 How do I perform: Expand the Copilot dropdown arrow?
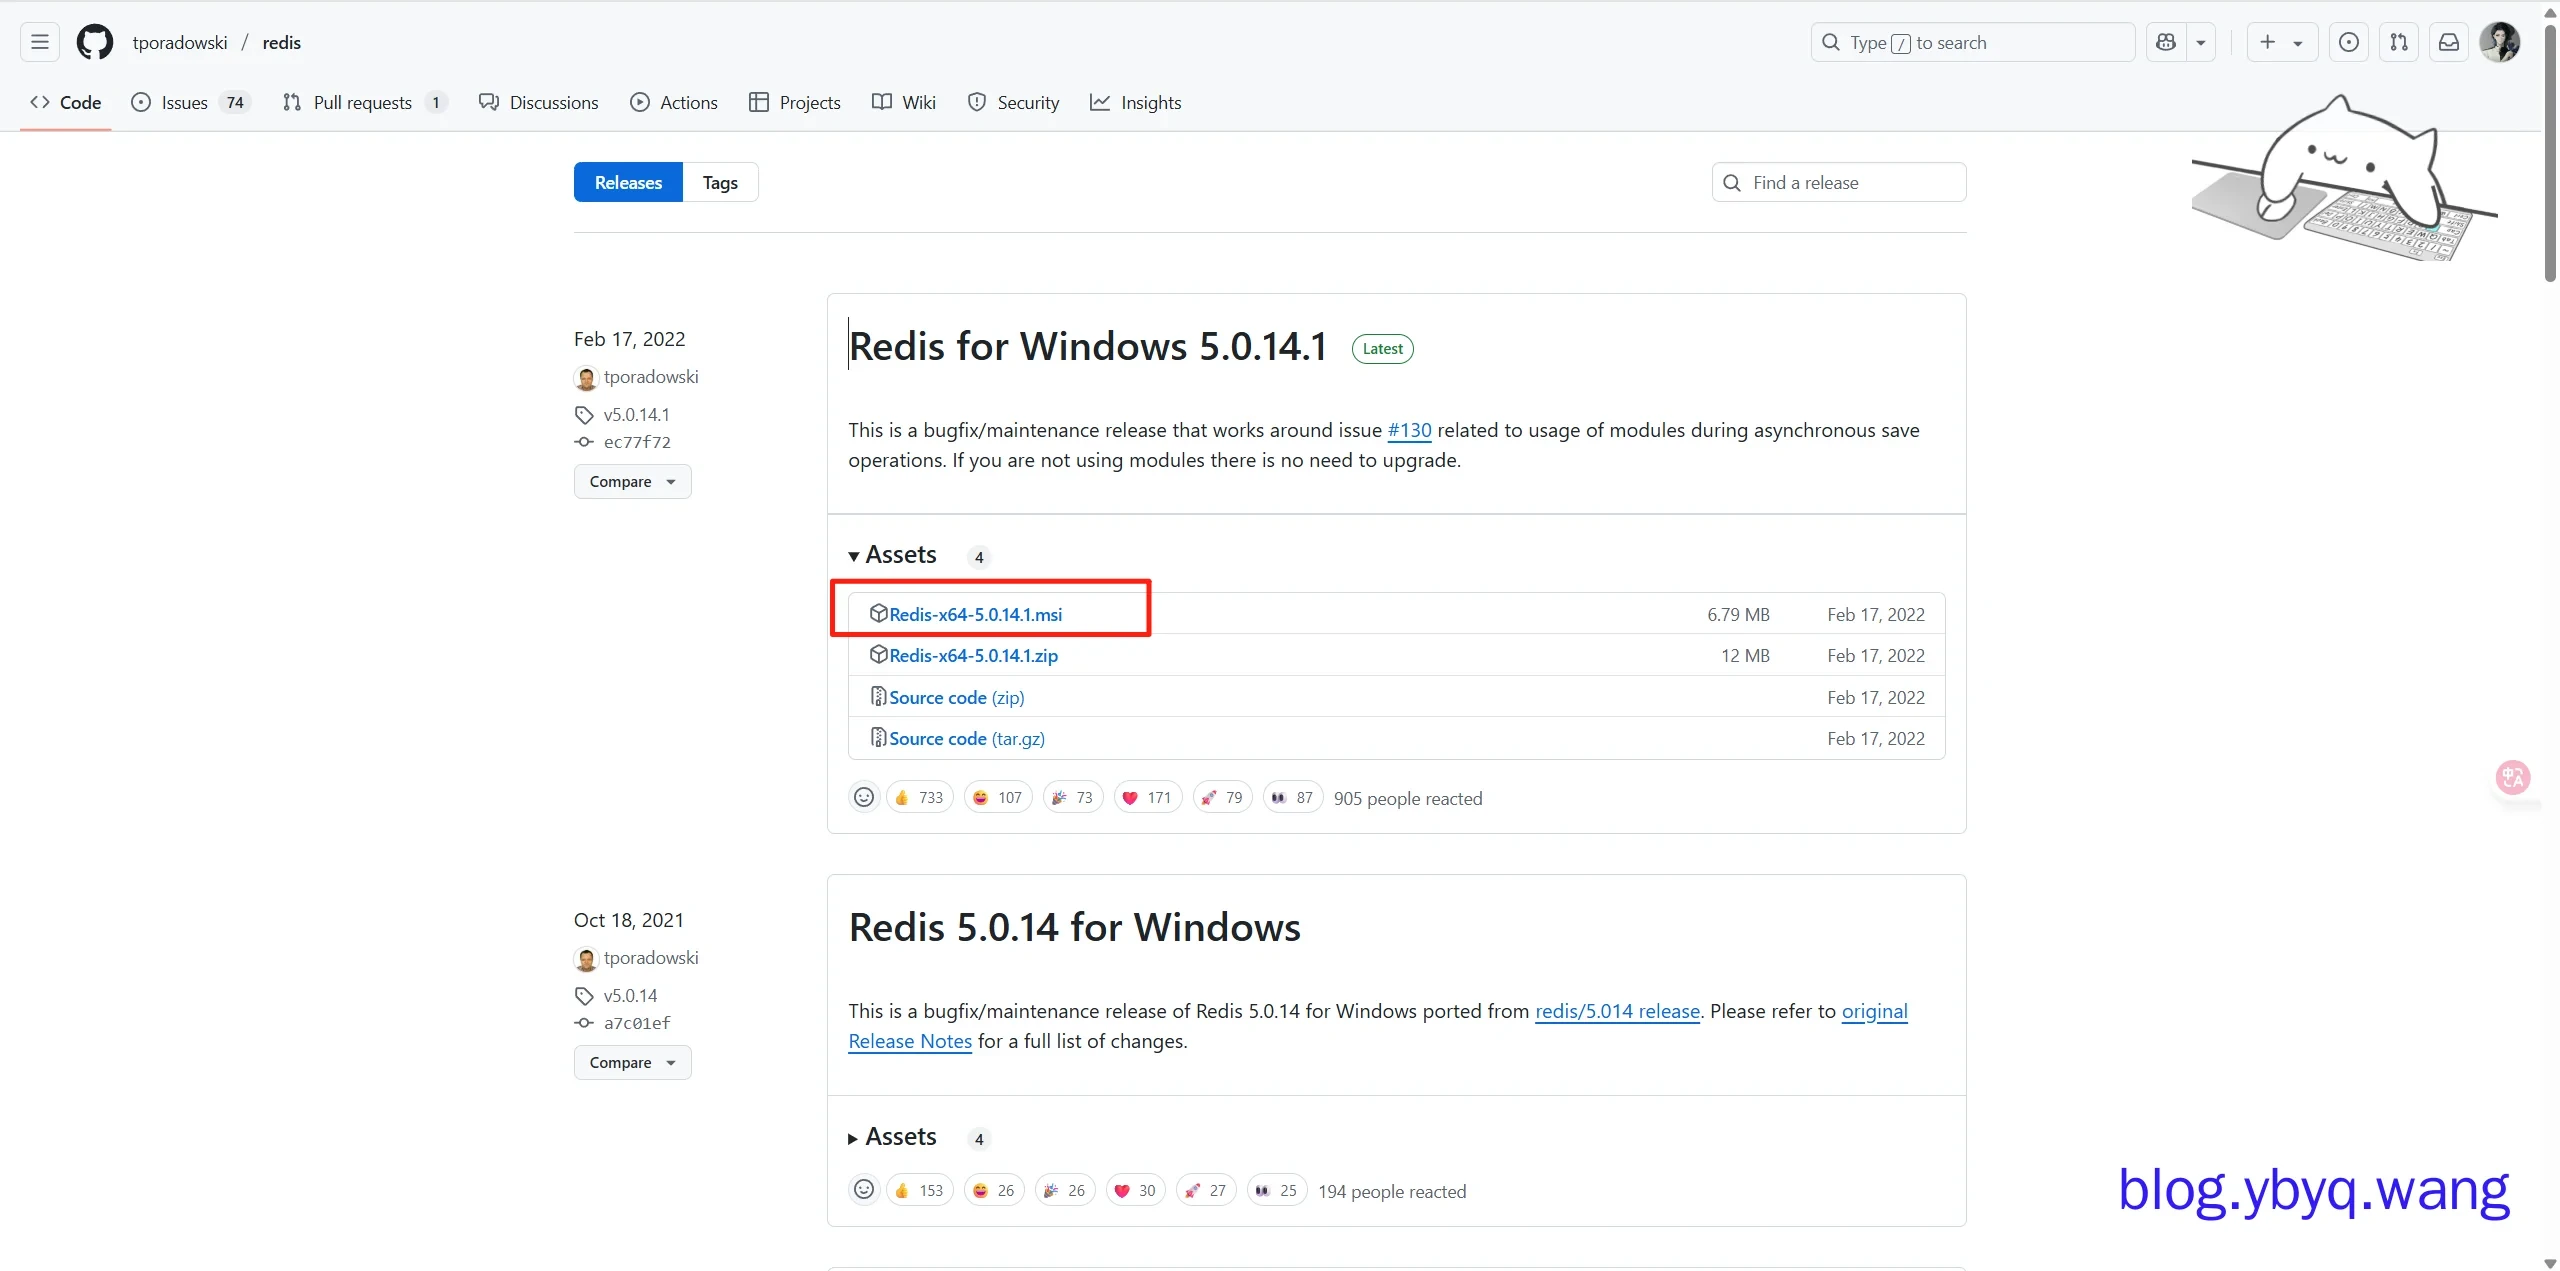coord(2201,42)
